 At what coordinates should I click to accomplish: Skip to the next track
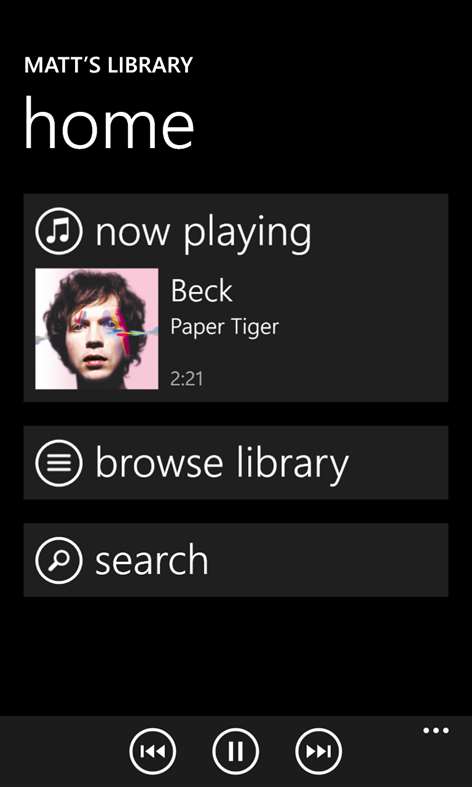(x=319, y=751)
